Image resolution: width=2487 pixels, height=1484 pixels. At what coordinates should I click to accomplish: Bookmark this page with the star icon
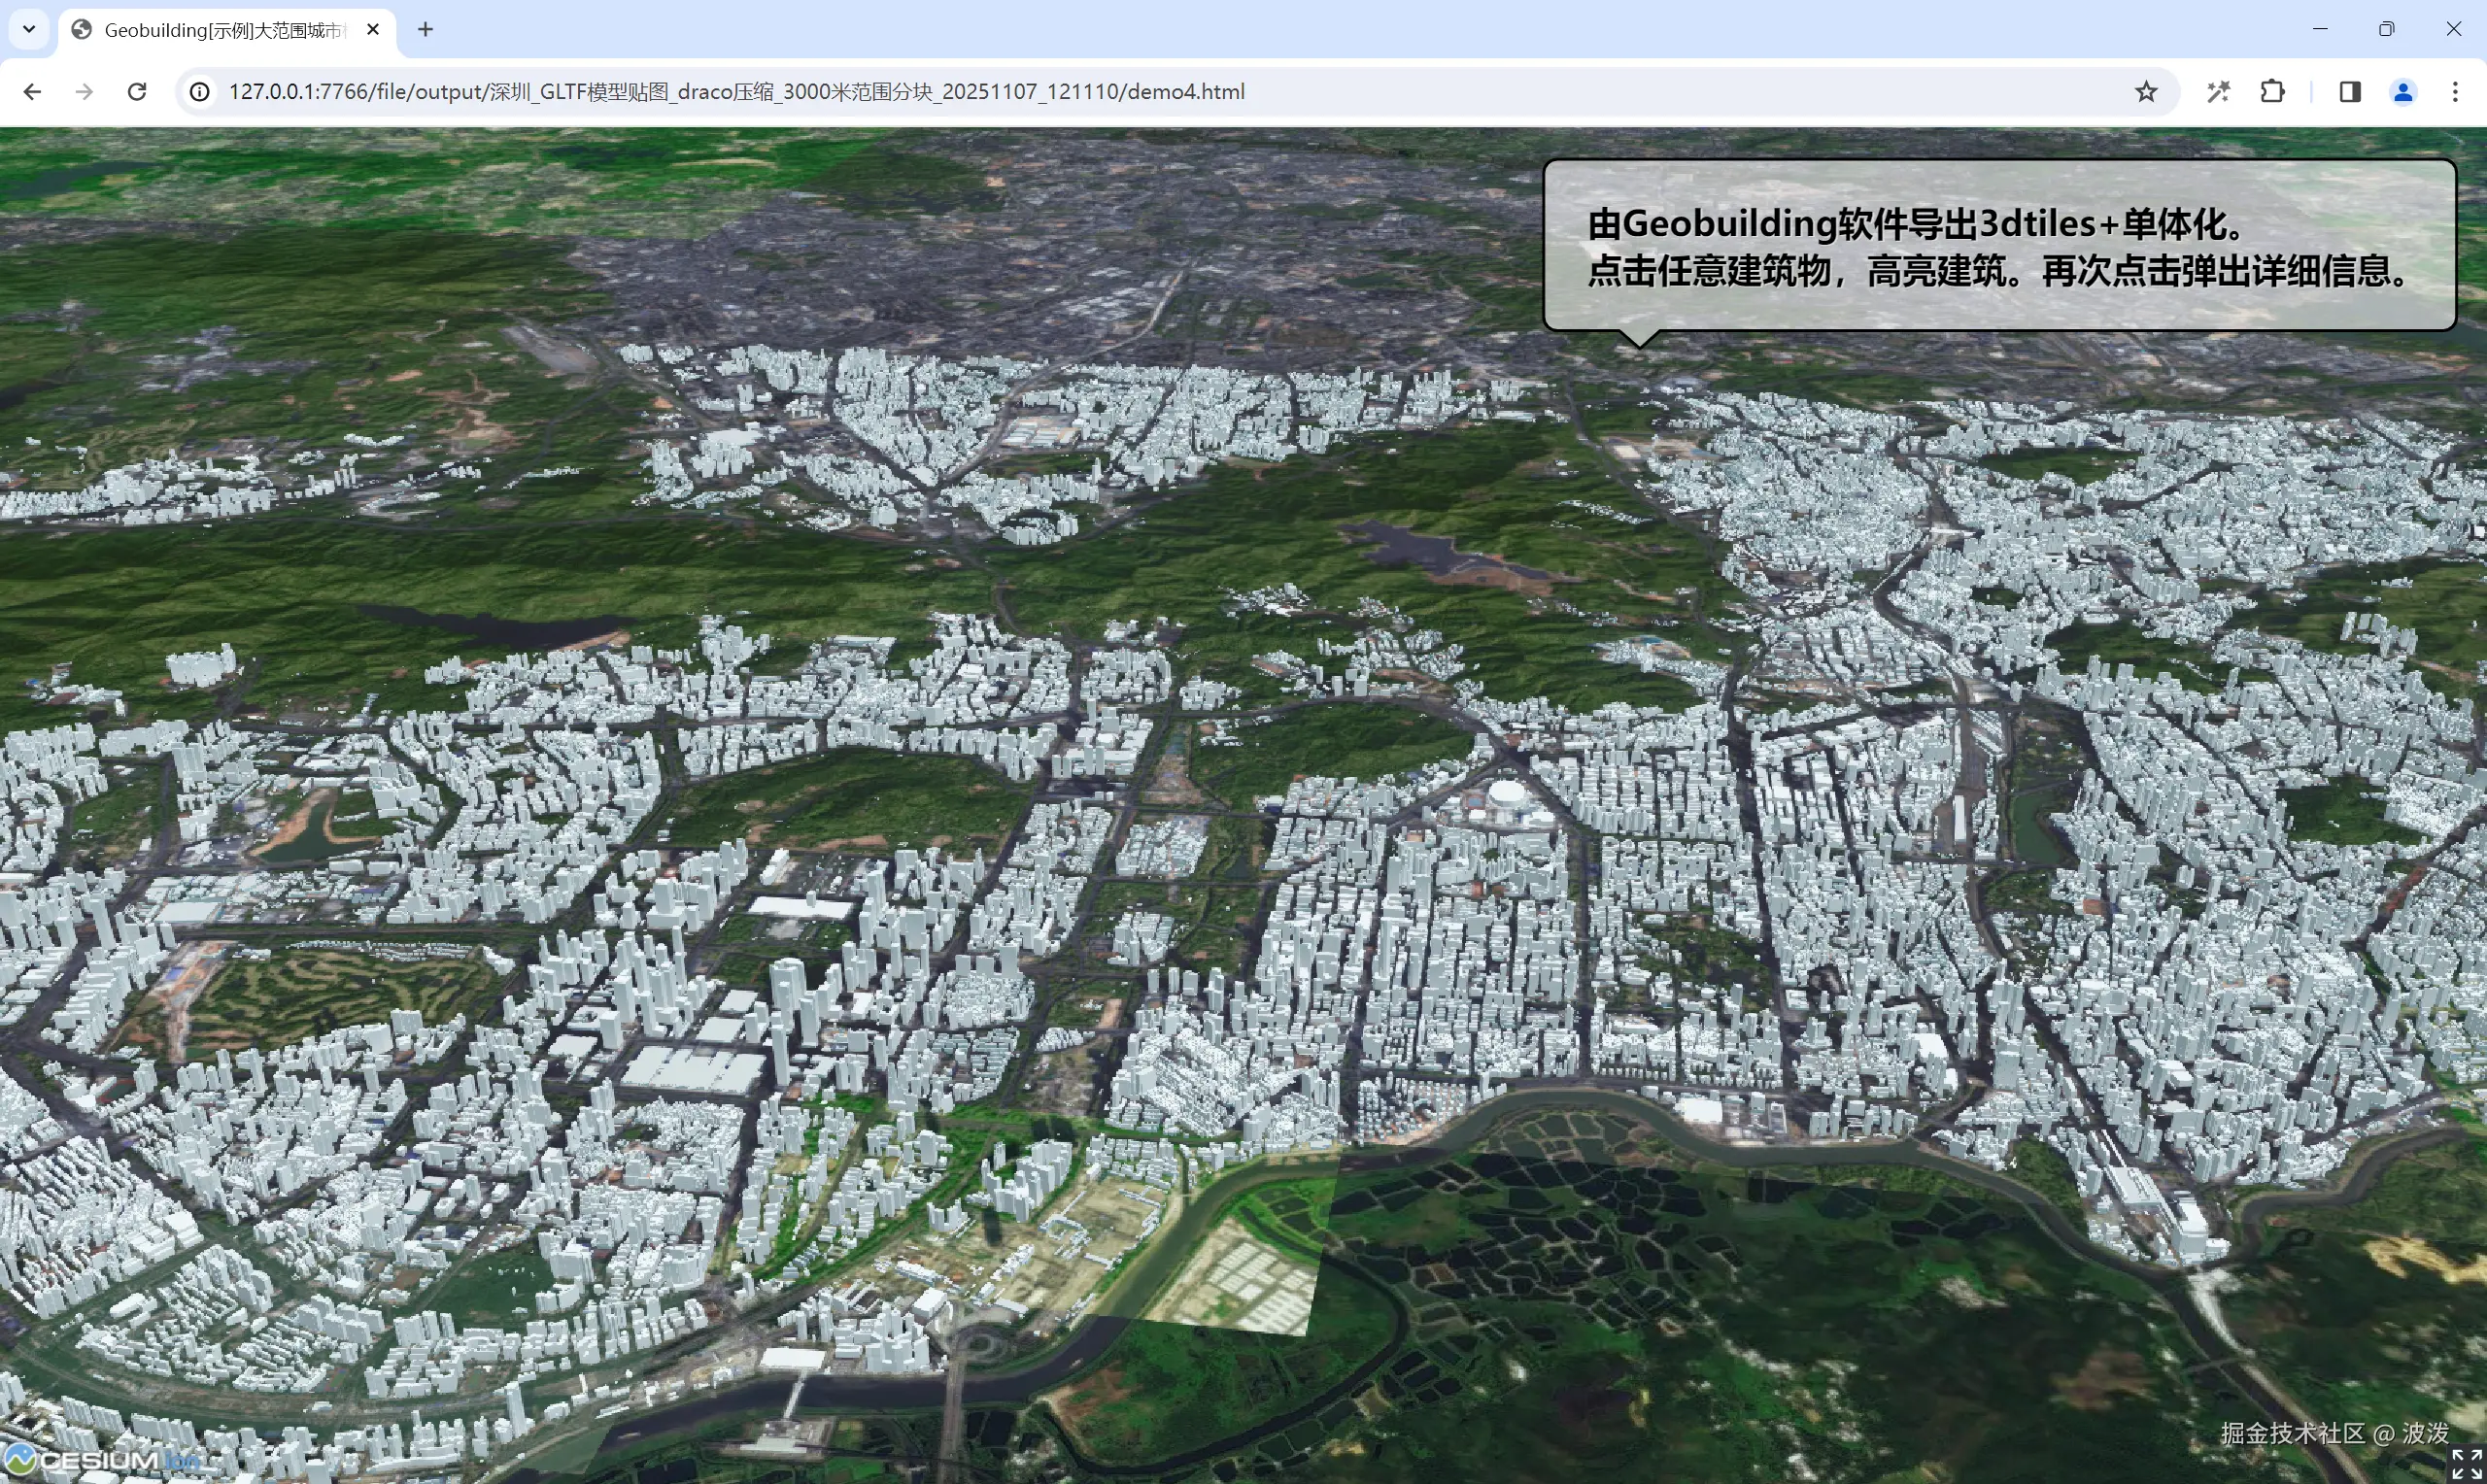(2146, 92)
